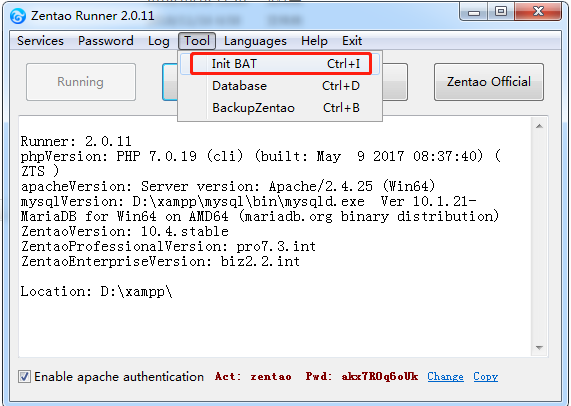Click the Running status button
Viewport: 571px width, 406px height.
(x=81, y=82)
